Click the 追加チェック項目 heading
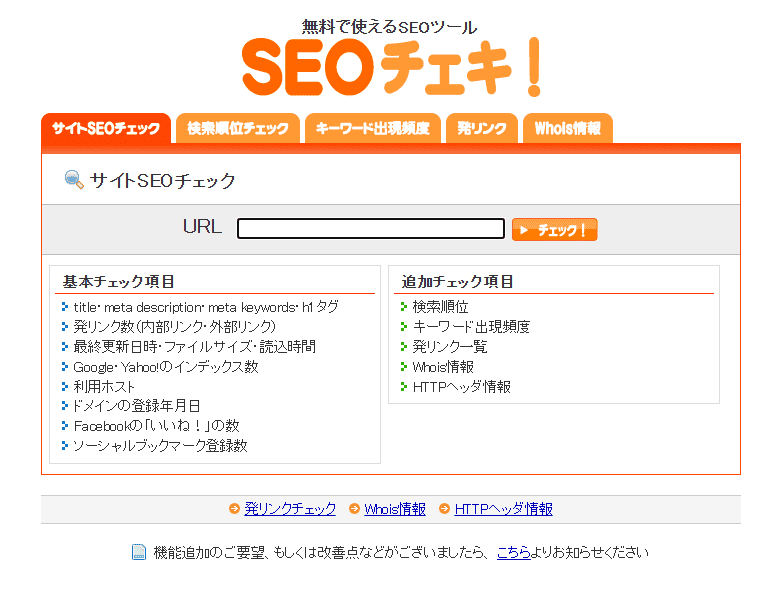764x593 pixels. [x=458, y=282]
